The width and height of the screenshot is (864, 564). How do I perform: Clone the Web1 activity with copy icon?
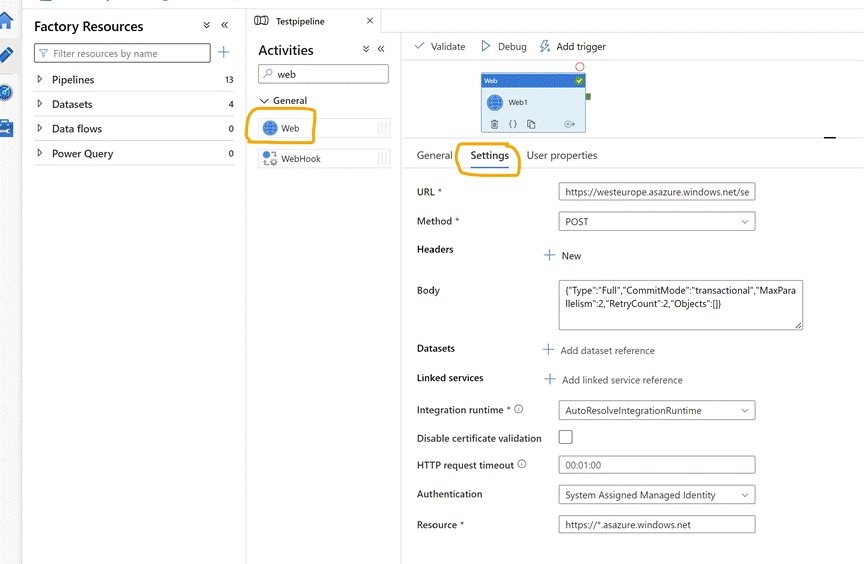tap(531, 124)
